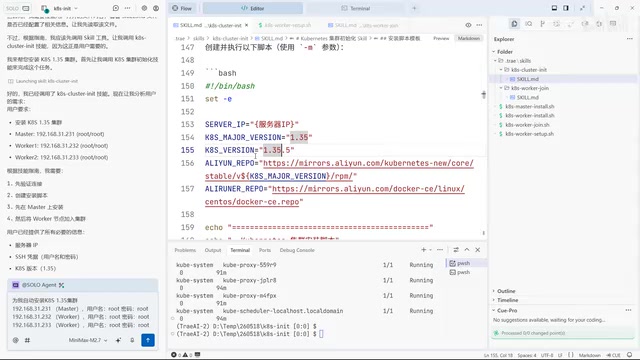Switch to the Editor view tab
Image resolution: width=640 pixels, height=360 pixels.
253,8
